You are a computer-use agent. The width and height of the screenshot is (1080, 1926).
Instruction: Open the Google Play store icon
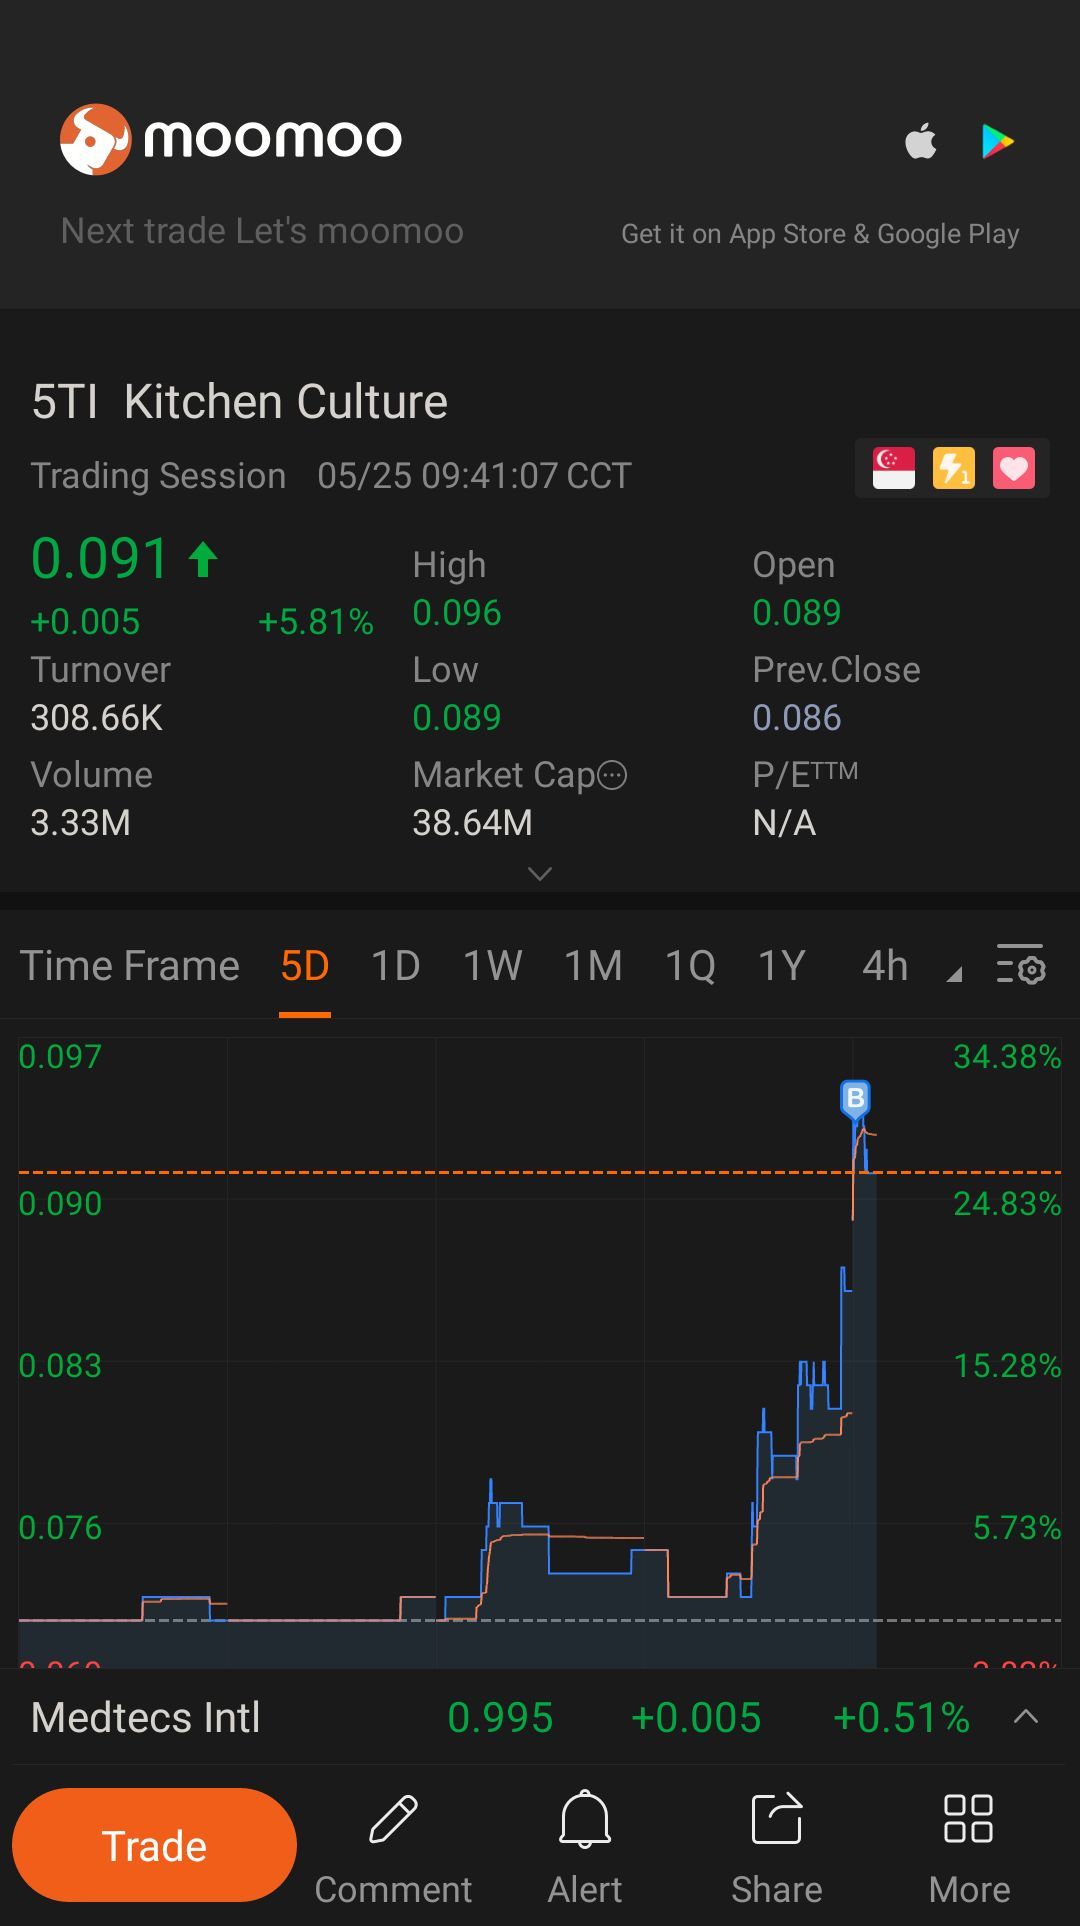(997, 141)
